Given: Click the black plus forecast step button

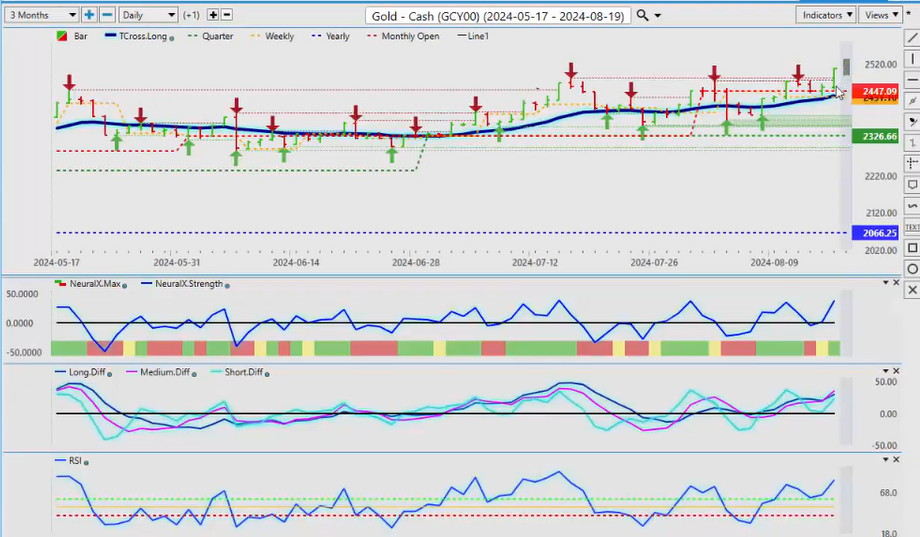Looking at the screenshot, I should click(x=213, y=15).
